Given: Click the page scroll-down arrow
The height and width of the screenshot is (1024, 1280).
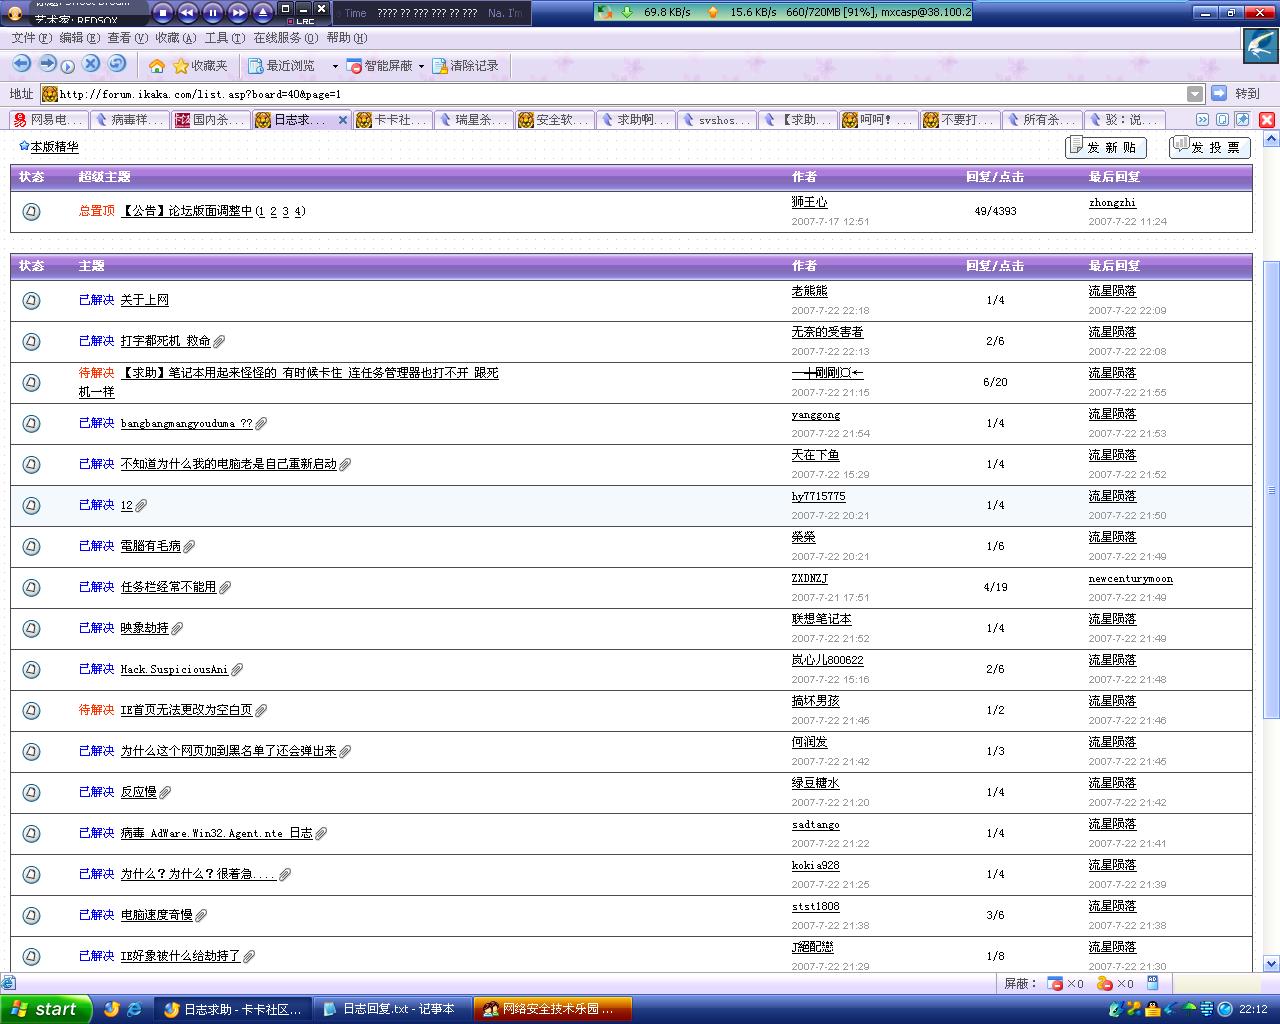Looking at the screenshot, I should [1271, 964].
